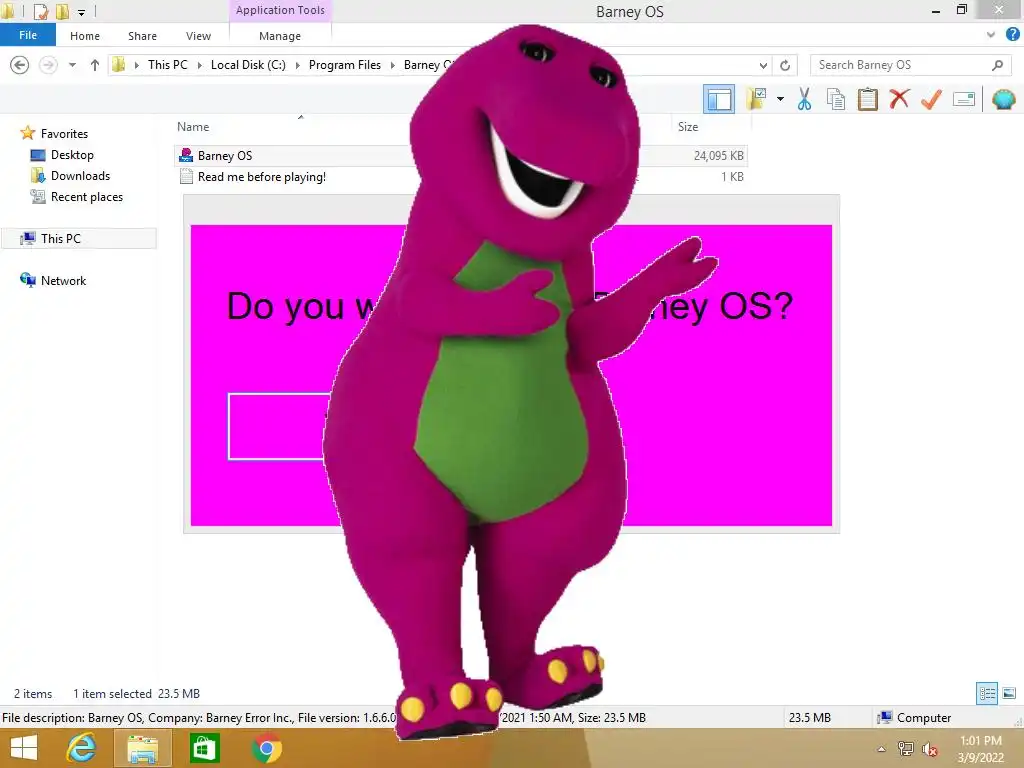This screenshot has width=1024, height=768.
Task: Open the Windows Start button
Action: (24, 748)
